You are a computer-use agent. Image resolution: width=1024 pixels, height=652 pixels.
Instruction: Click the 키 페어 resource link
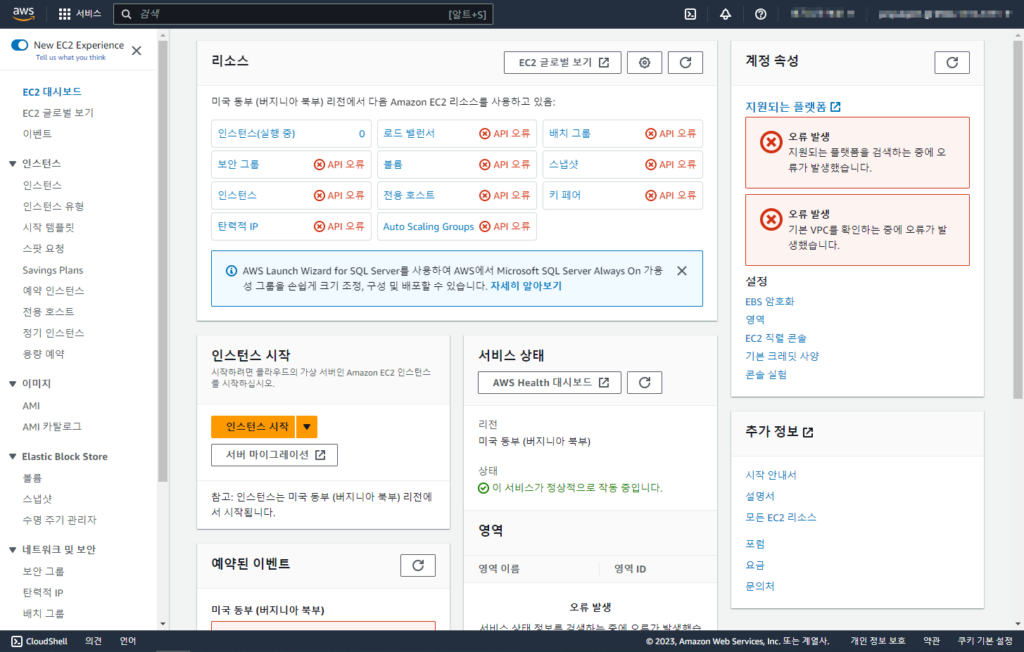click(x=565, y=195)
